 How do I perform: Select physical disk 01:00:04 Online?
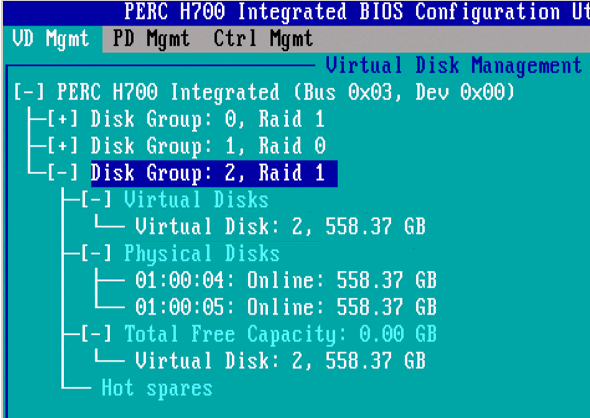(x=286, y=280)
